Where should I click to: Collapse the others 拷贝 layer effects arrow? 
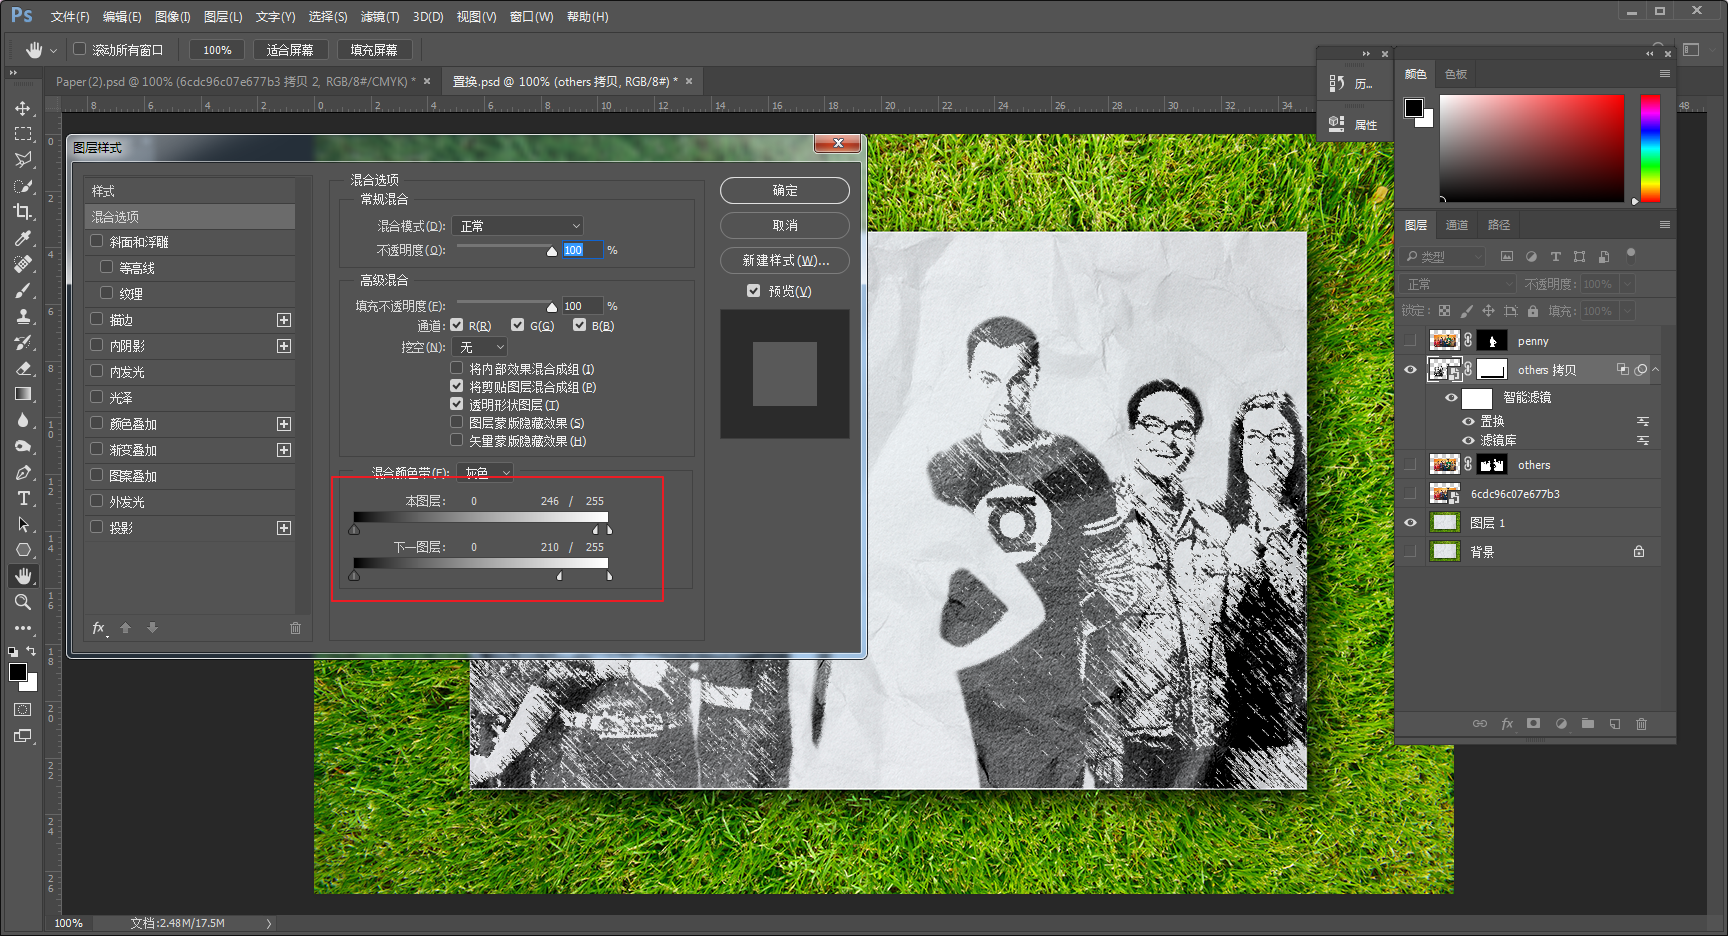[x=1656, y=370]
